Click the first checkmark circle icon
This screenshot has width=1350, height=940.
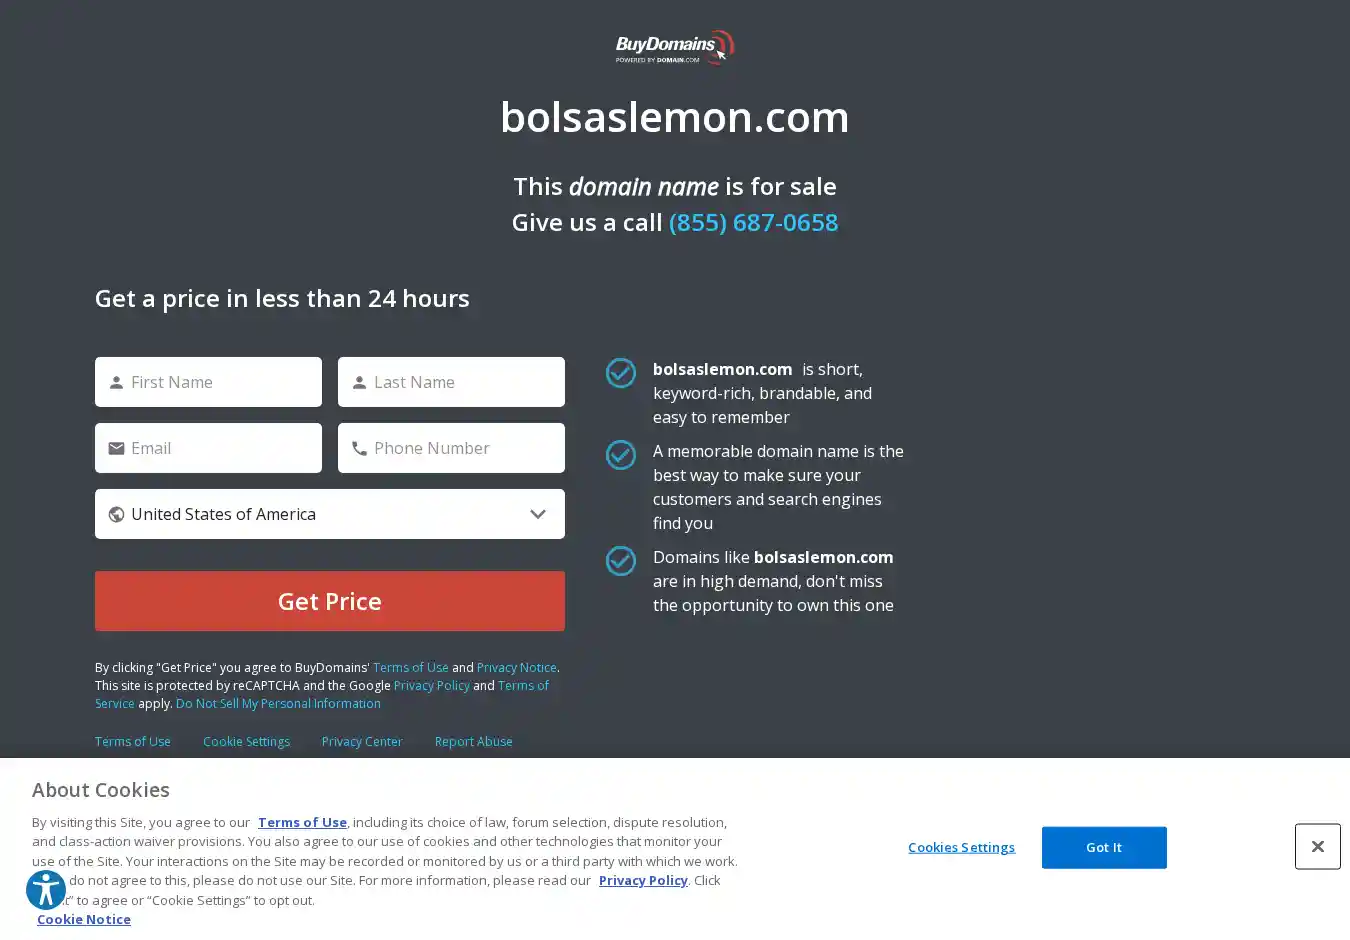coord(621,373)
